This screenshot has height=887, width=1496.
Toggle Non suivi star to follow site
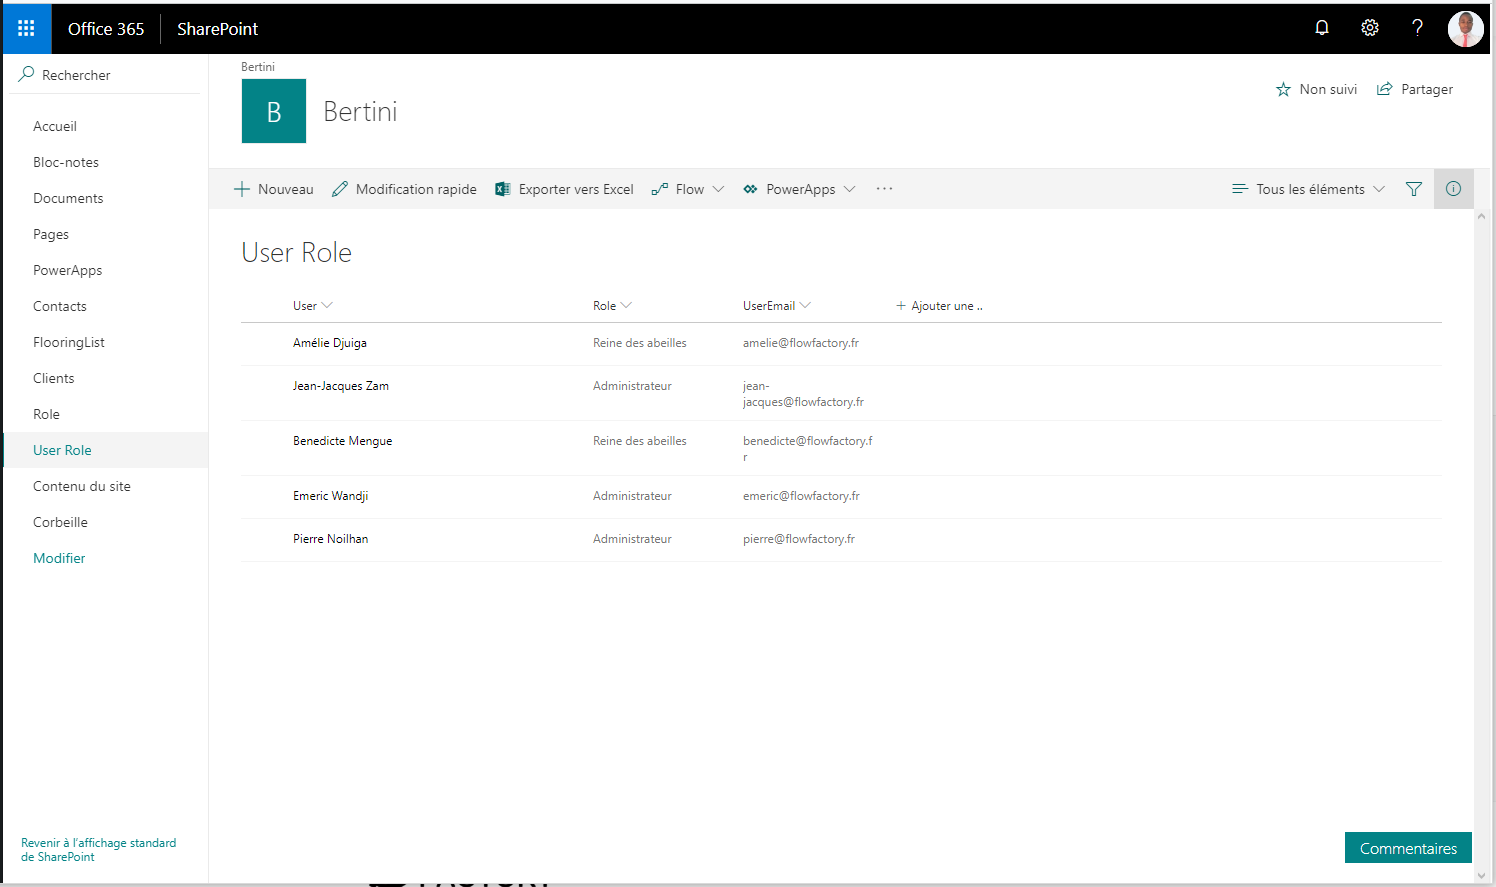pos(1316,90)
